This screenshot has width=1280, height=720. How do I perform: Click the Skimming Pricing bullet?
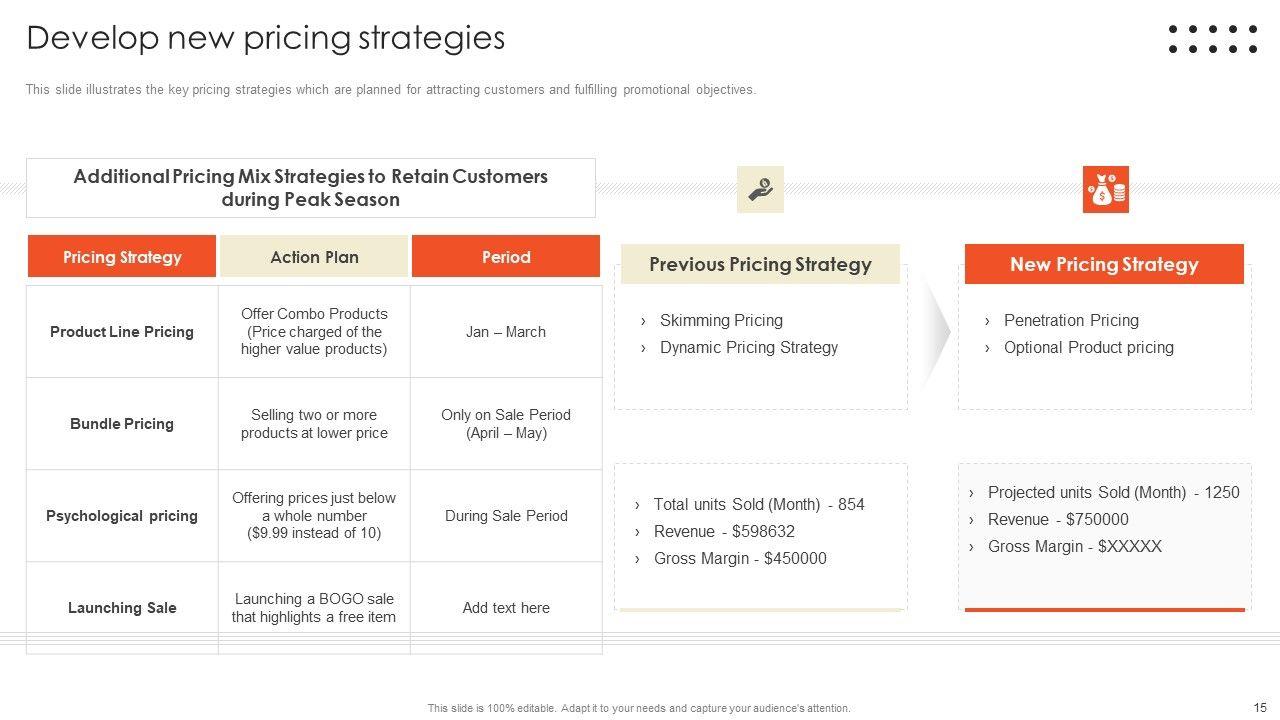pyautogui.click(x=721, y=321)
